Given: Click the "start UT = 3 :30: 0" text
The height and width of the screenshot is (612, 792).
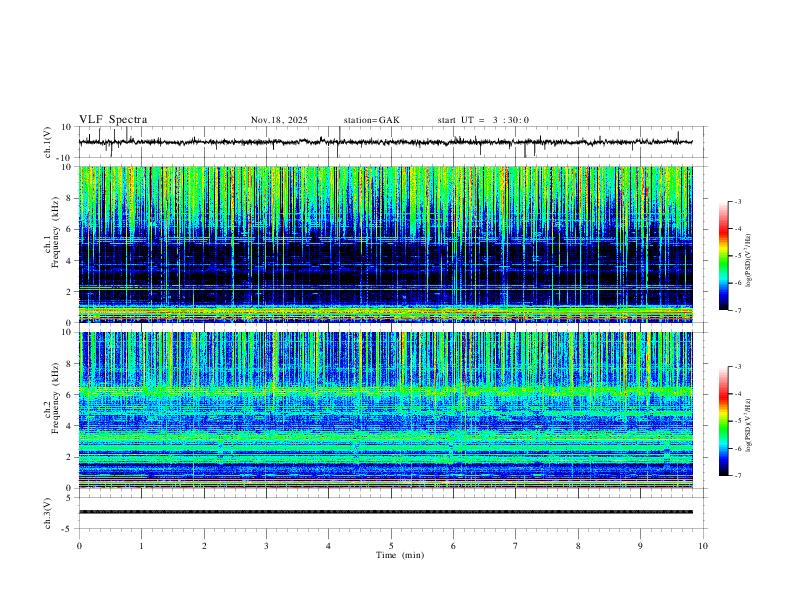Looking at the screenshot, I should tap(483, 120).
